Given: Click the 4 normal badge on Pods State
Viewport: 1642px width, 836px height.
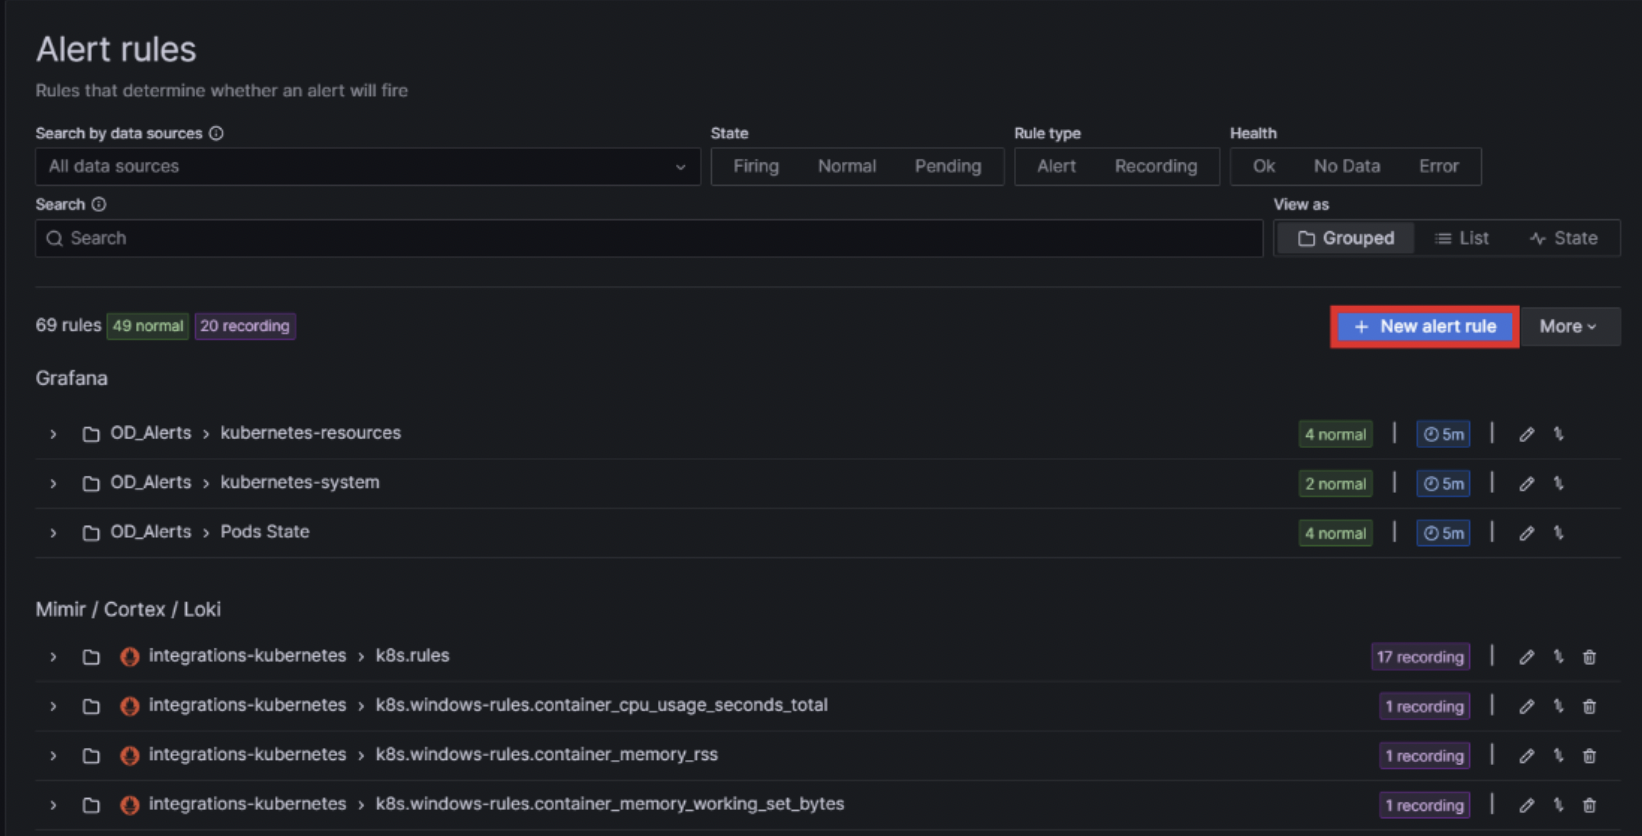Looking at the screenshot, I should pos(1335,533).
